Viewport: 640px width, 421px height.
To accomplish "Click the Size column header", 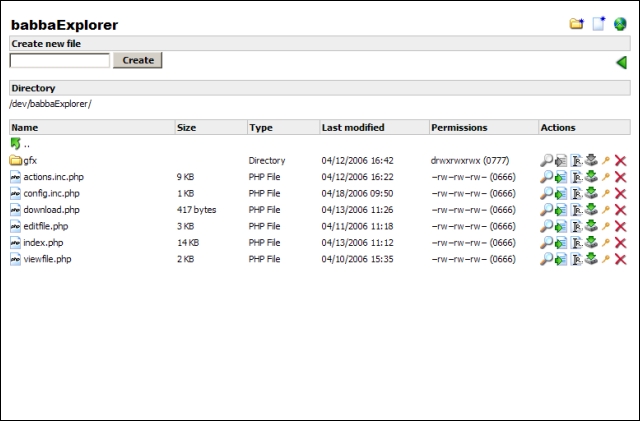I will pos(186,128).
